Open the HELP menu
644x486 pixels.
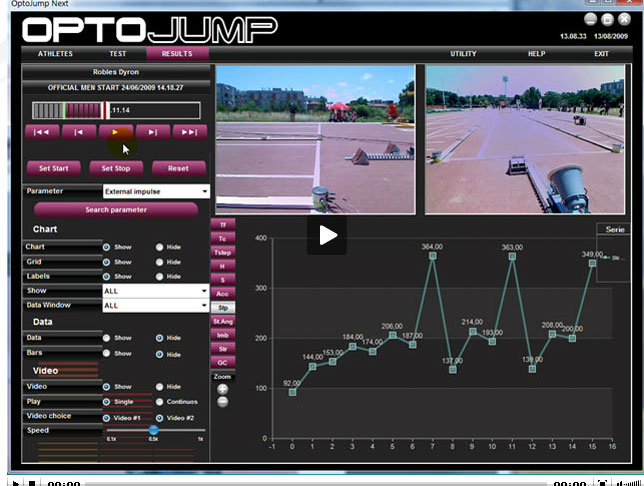click(x=536, y=54)
